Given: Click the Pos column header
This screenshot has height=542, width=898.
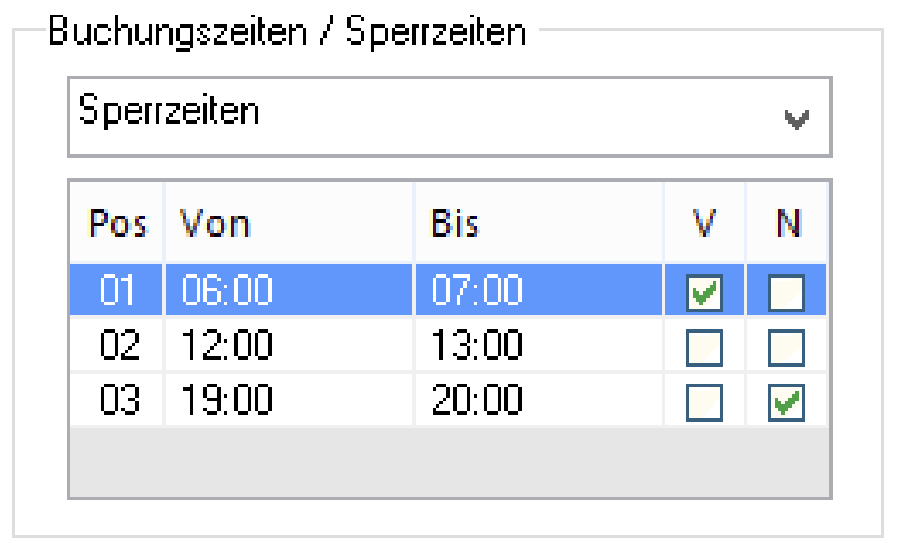Looking at the screenshot, I should click(x=117, y=223).
